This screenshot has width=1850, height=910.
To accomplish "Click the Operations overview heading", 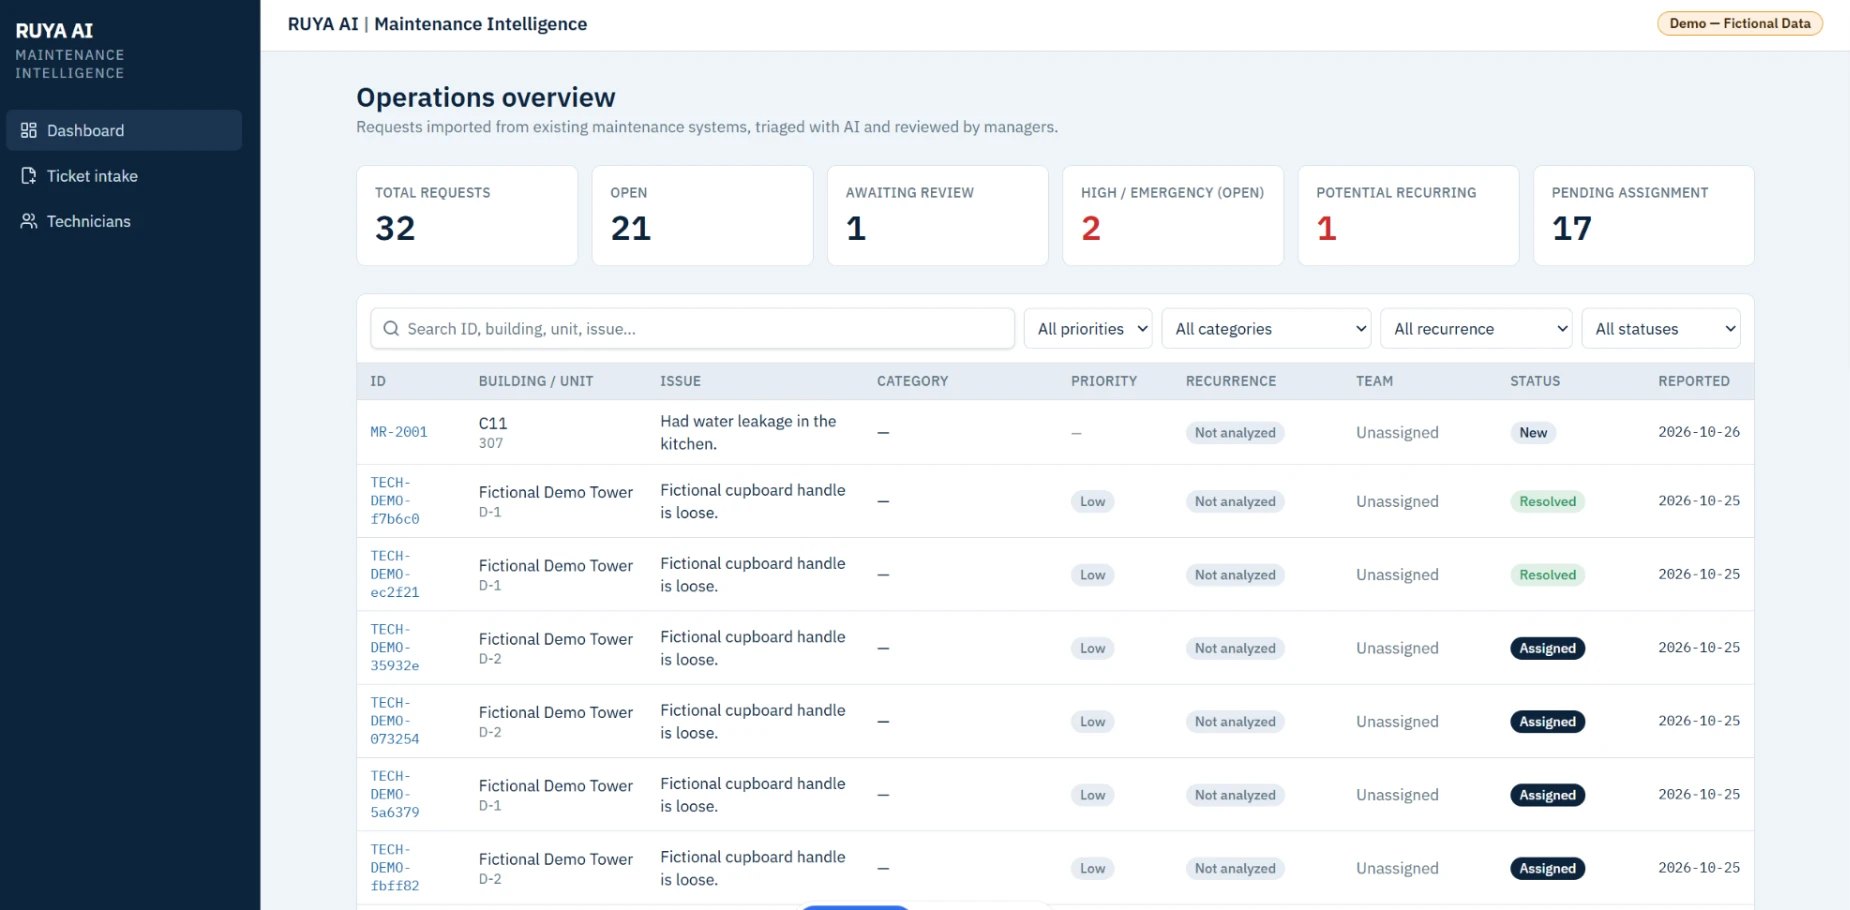I will click(x=486, y=97).
